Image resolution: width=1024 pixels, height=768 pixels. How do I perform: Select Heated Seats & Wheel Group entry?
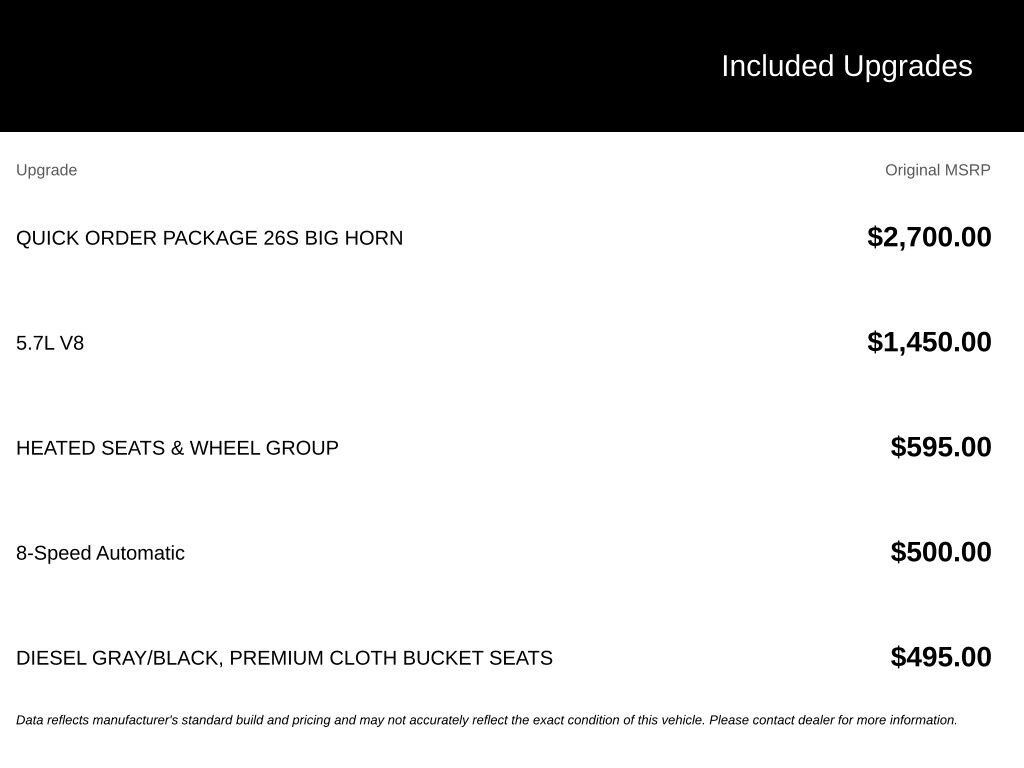(177, 448)
